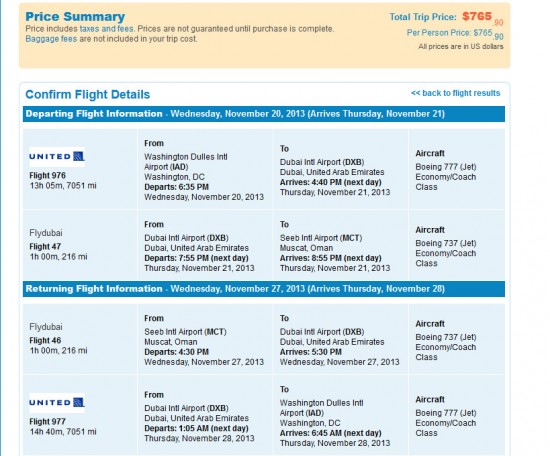The image size is (550, 456).
Task: Click the United logo for Flight 977
Action: tap(57, 403)
